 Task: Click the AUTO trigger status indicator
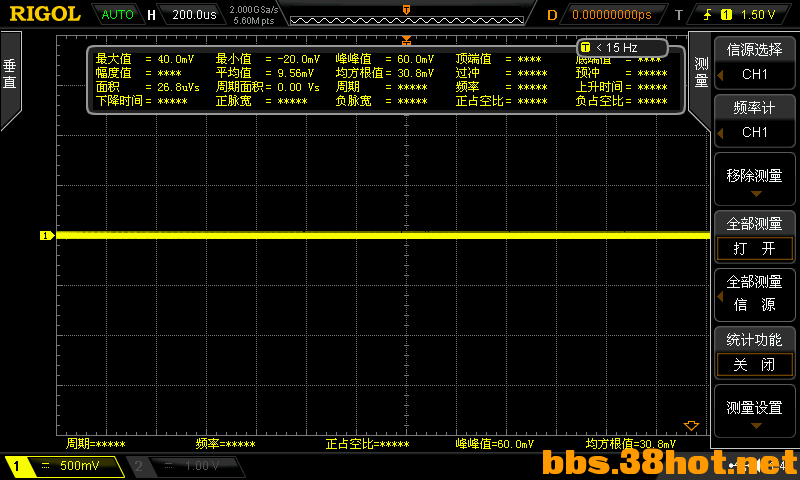[x=117, y=14]
